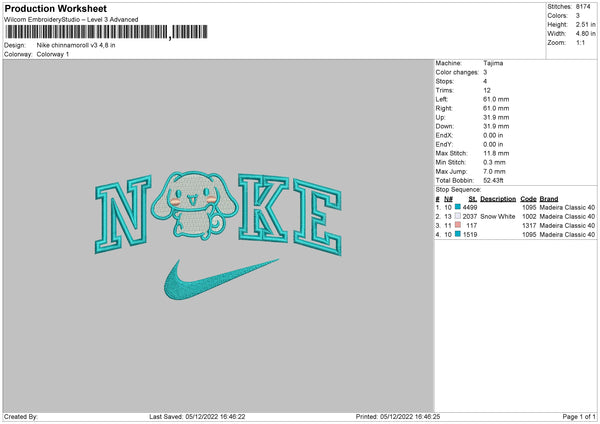
Task: Click the 'Brand' column header
Action: [x=549, y=199]
